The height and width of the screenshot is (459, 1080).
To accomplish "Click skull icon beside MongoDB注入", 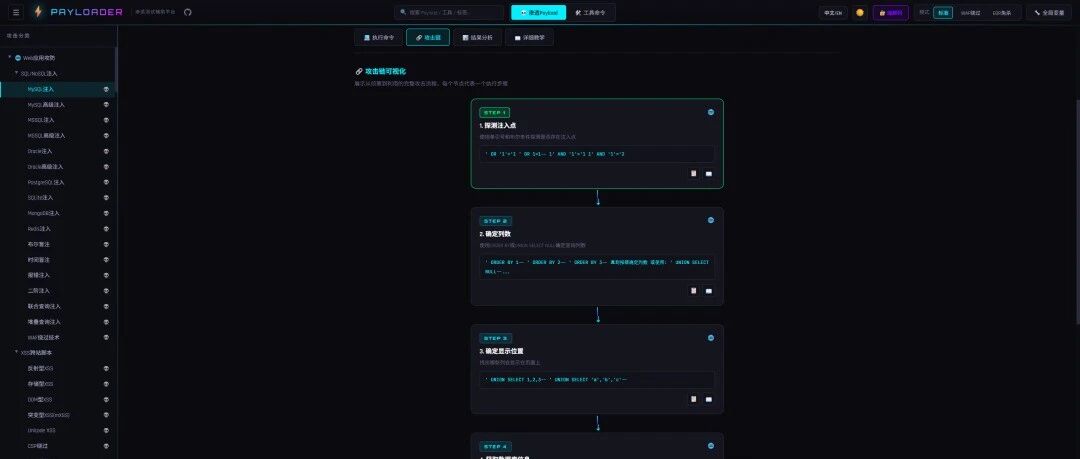I will (106, 213).
